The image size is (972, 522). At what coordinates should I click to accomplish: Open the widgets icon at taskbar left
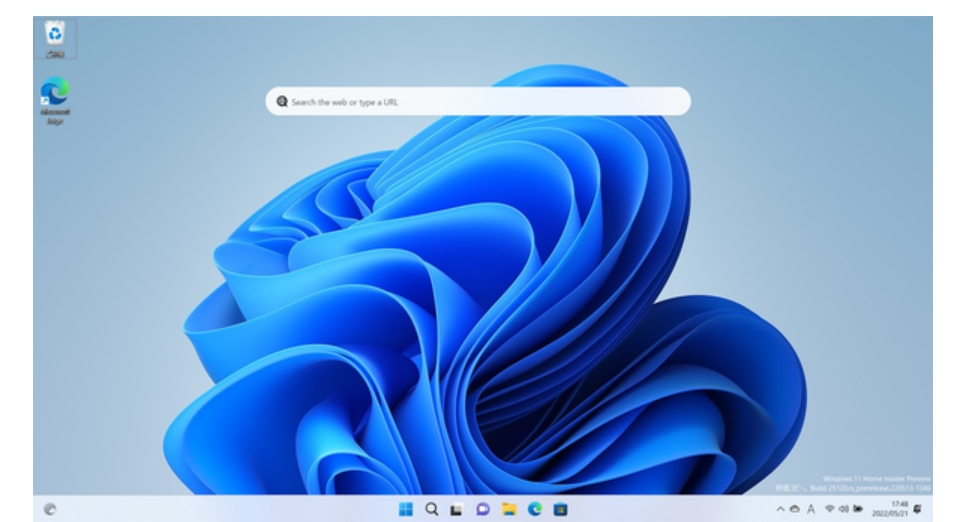click(x=50, y=509)
